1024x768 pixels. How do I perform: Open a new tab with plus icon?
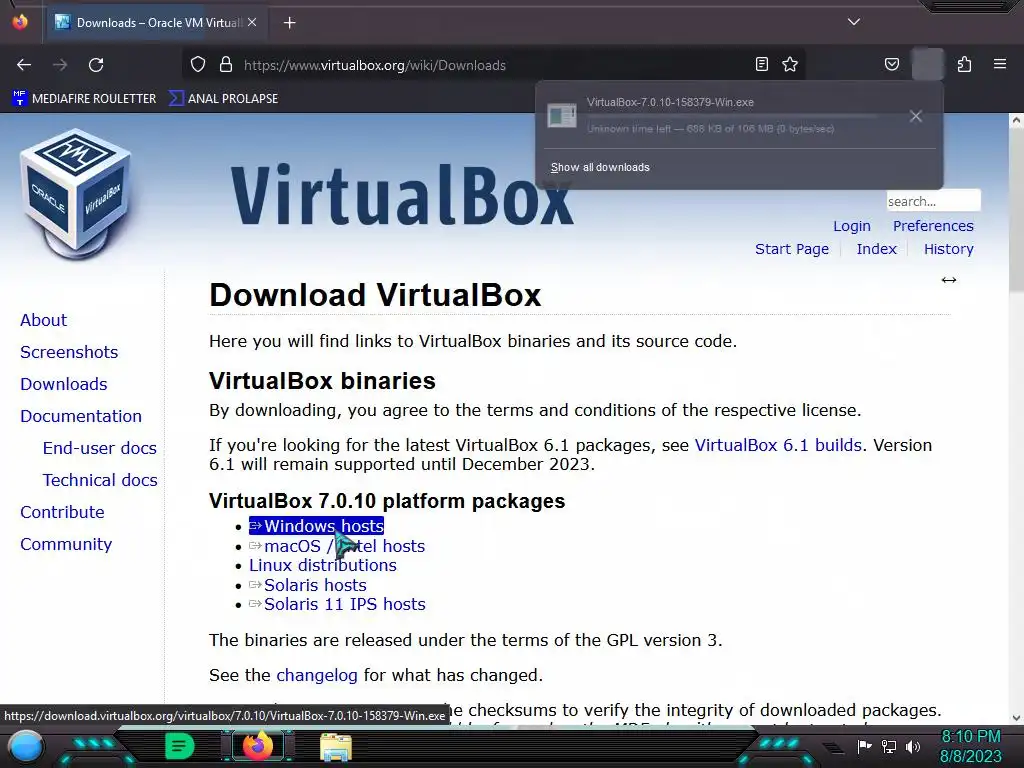pyautogui.click(x=290, y=23)
